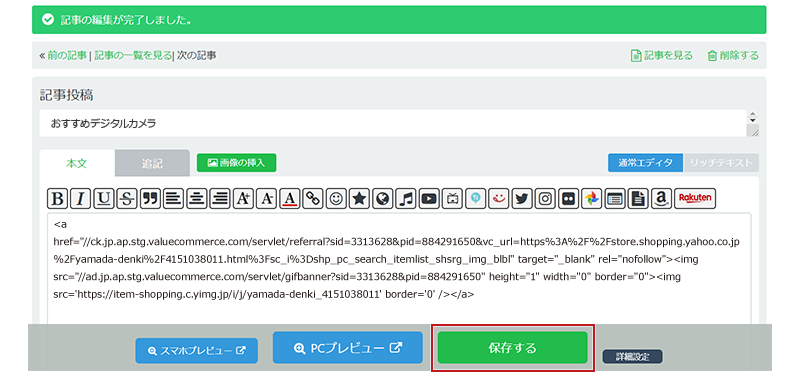Screen dimensions: 800x380
Task: Insert a Rakuten product link
Action: 695,199
